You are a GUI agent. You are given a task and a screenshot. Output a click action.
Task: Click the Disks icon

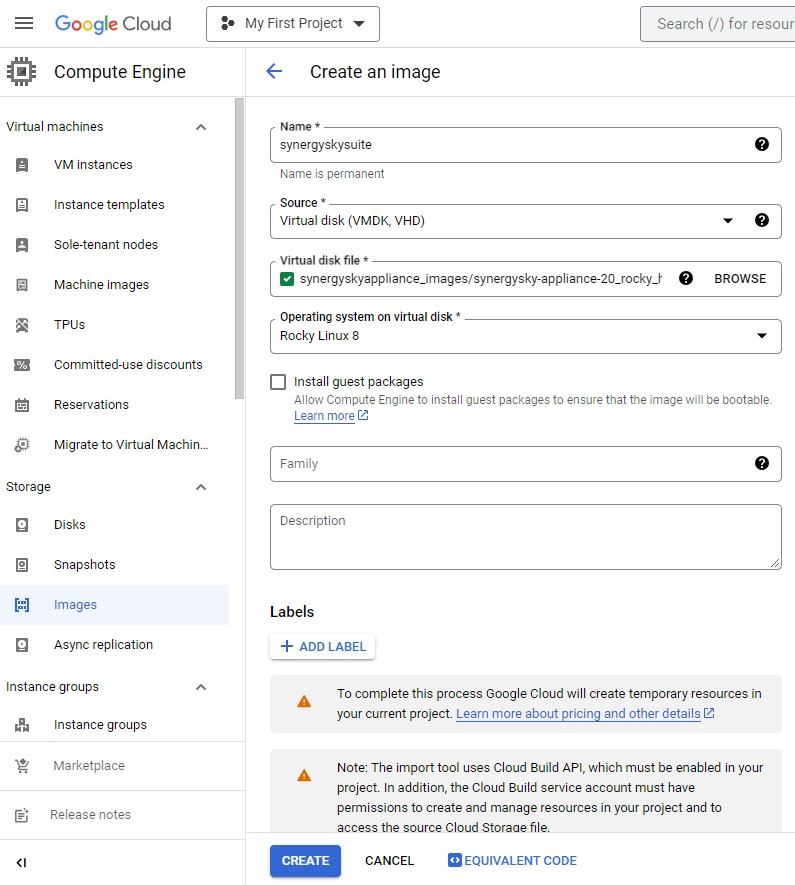coord(22,525)
